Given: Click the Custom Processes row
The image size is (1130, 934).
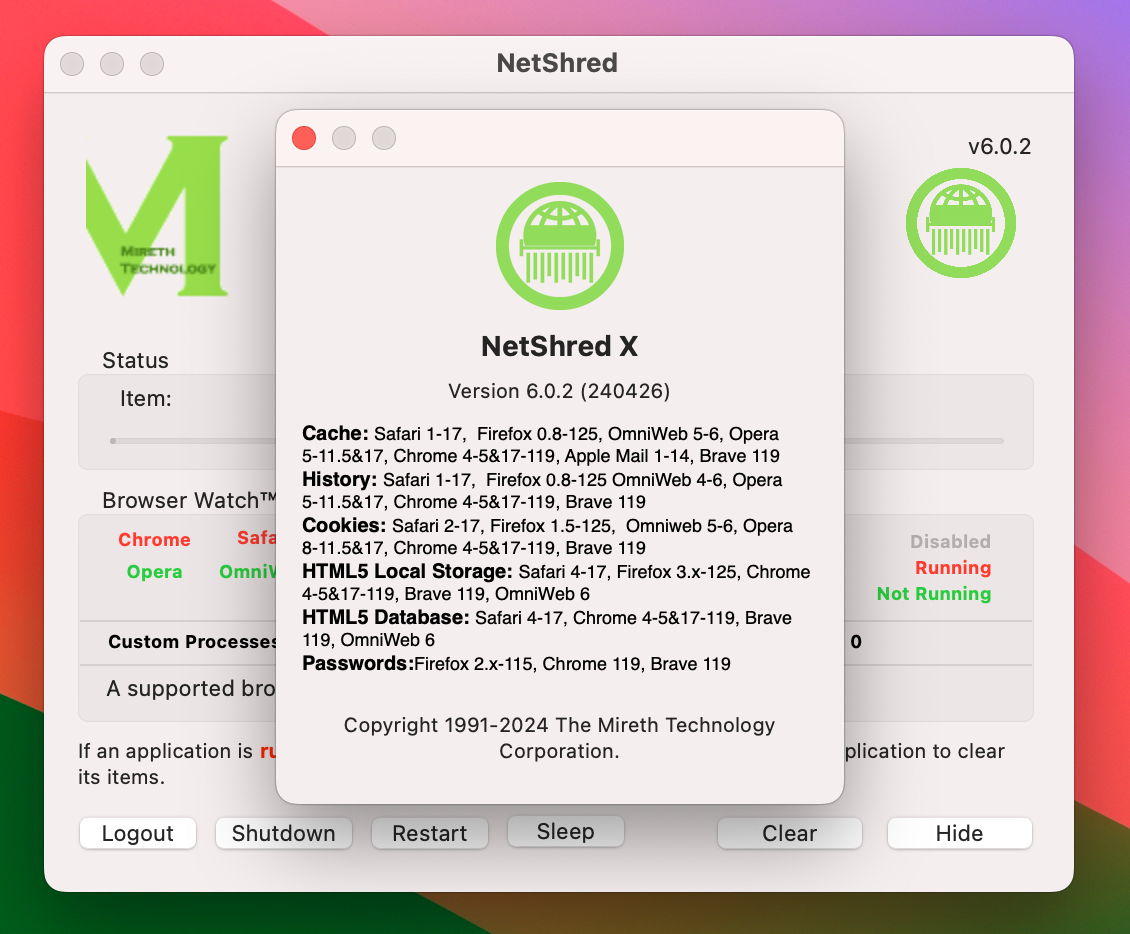Looking at the screenshot, I should pos(192,642).
